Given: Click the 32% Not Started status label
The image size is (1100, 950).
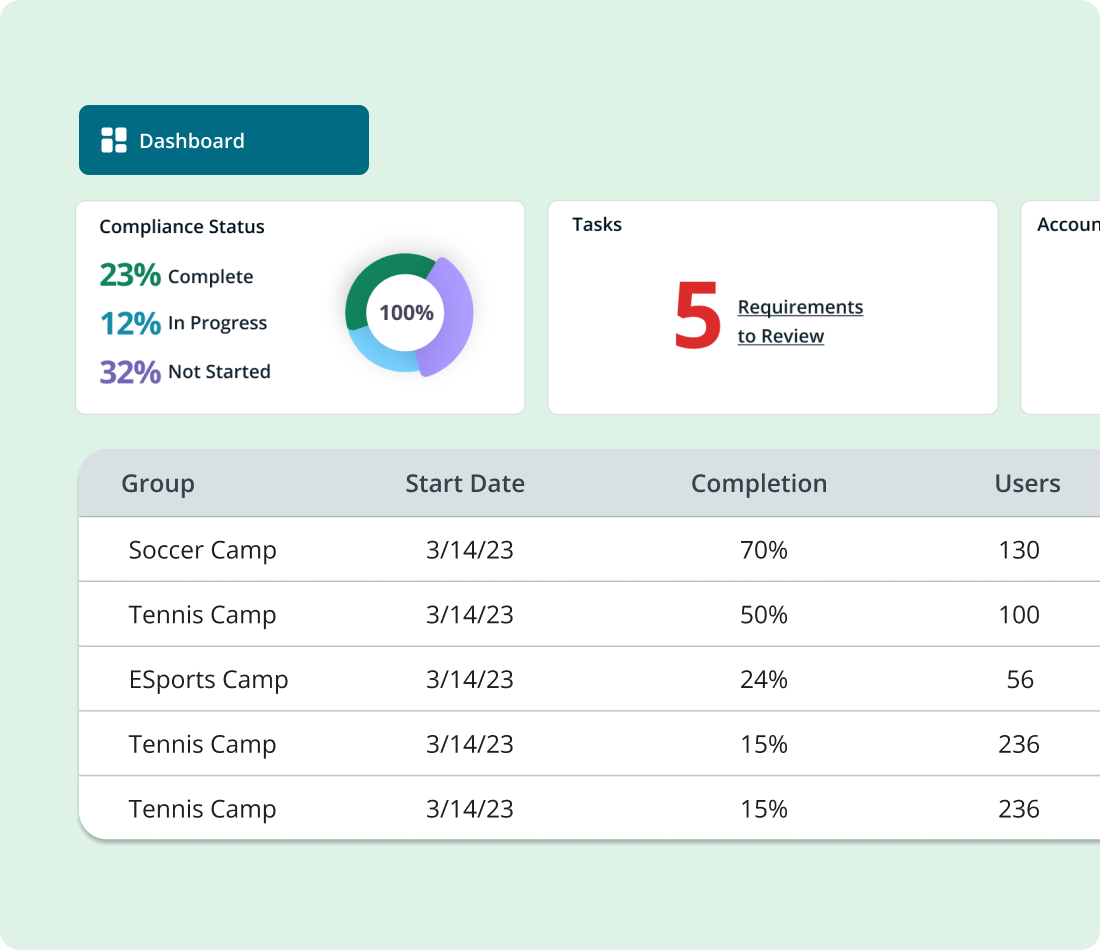Looking at the screenshot, I should click(184, 371).
